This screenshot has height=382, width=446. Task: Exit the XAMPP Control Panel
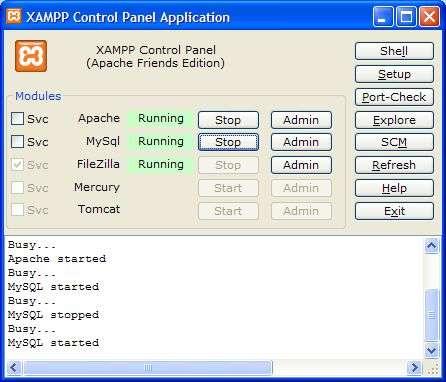(x=394, y=211)
